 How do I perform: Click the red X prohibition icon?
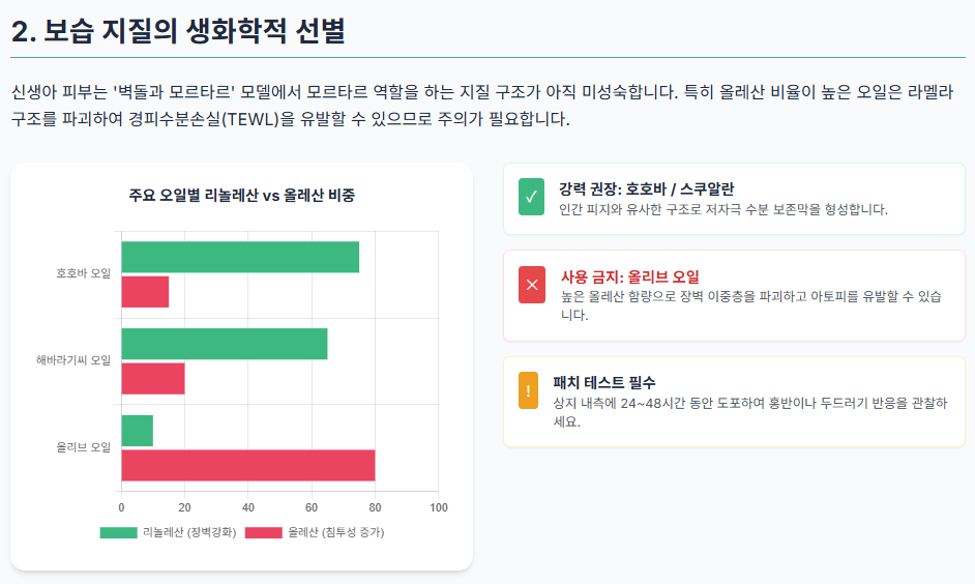(x=532, y=285)
